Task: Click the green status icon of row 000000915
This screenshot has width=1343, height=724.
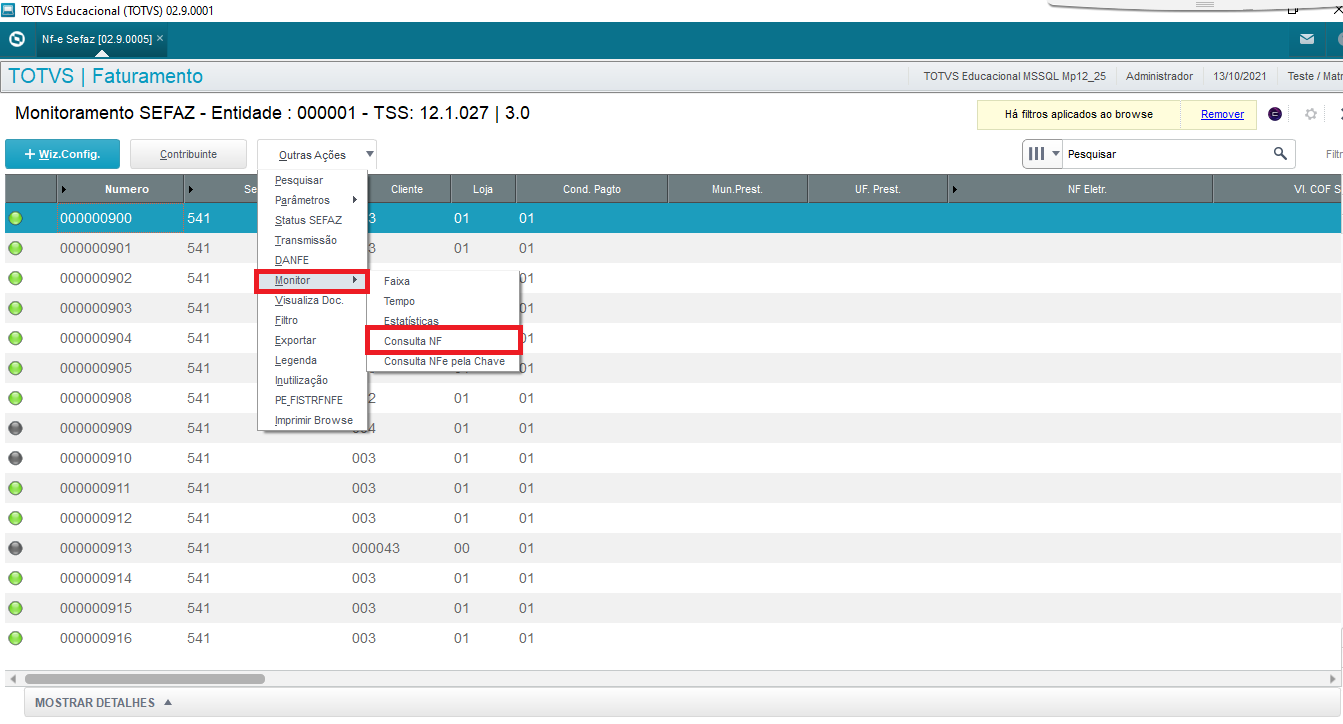Action: 15,608
